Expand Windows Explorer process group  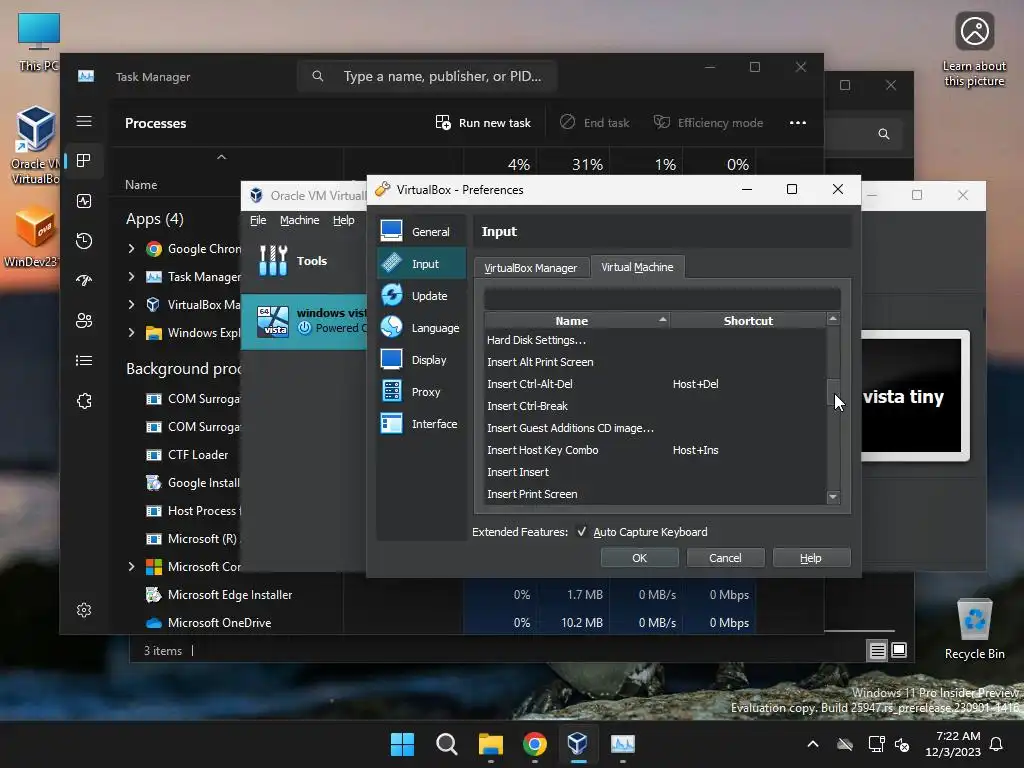[131, 332]
